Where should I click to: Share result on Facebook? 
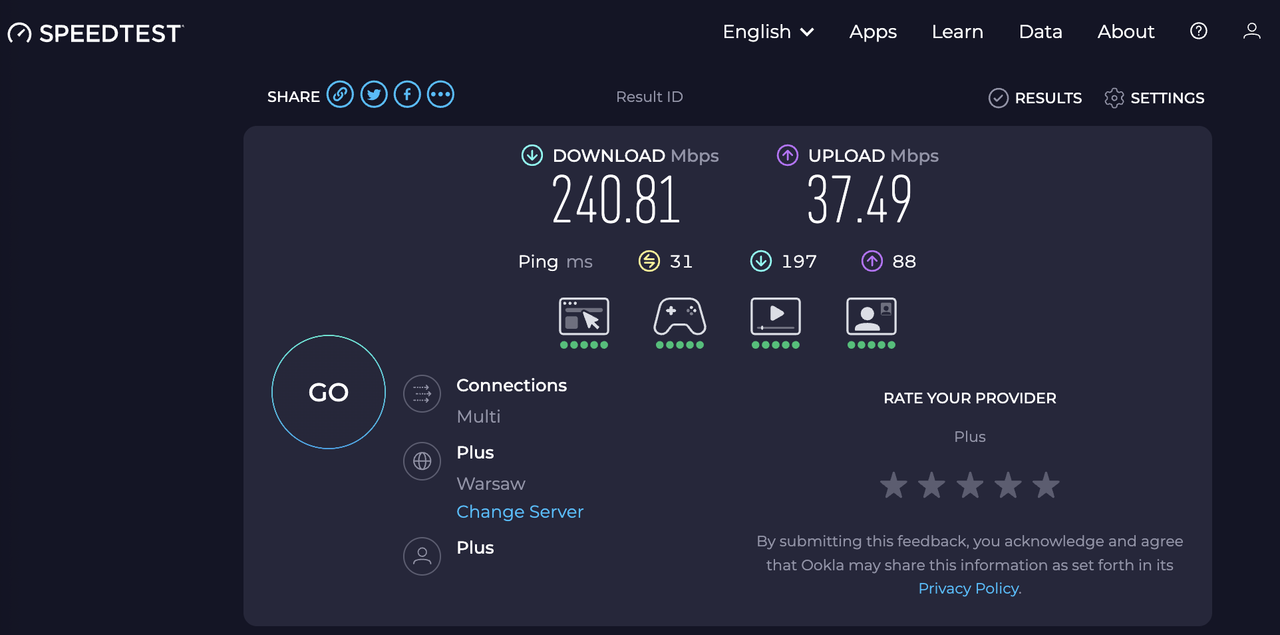[407, 95]
